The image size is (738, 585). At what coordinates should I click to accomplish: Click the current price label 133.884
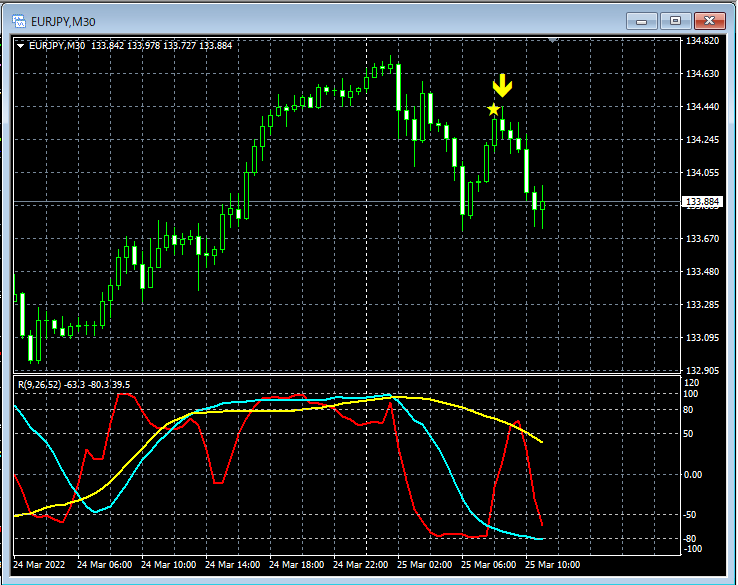pyautogui.click(x=702, y=202)
